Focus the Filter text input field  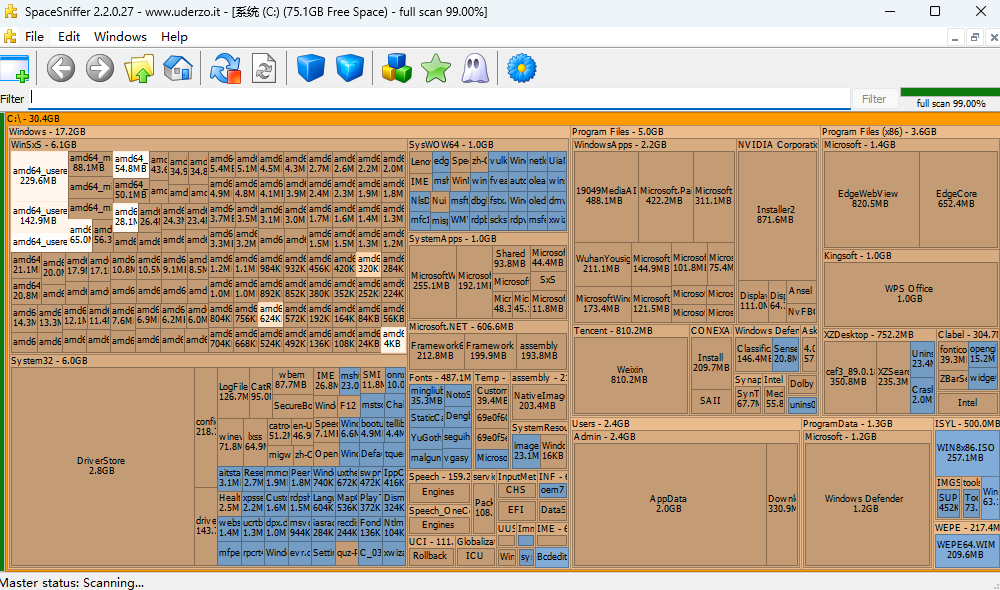pos(440,99)
